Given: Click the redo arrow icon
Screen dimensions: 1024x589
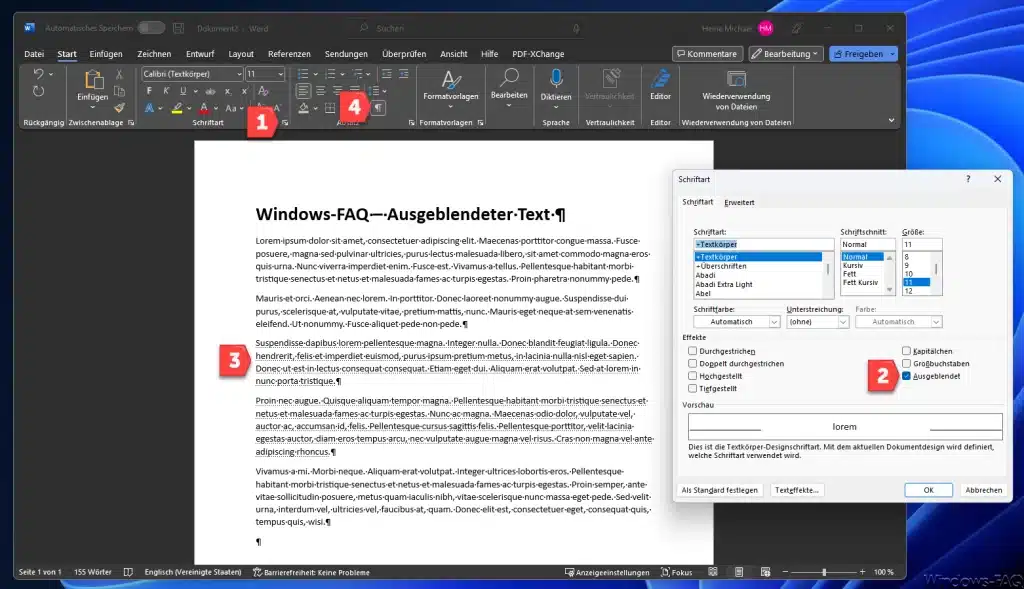Looking at the screenshot, I should click(x=39, y=91).
